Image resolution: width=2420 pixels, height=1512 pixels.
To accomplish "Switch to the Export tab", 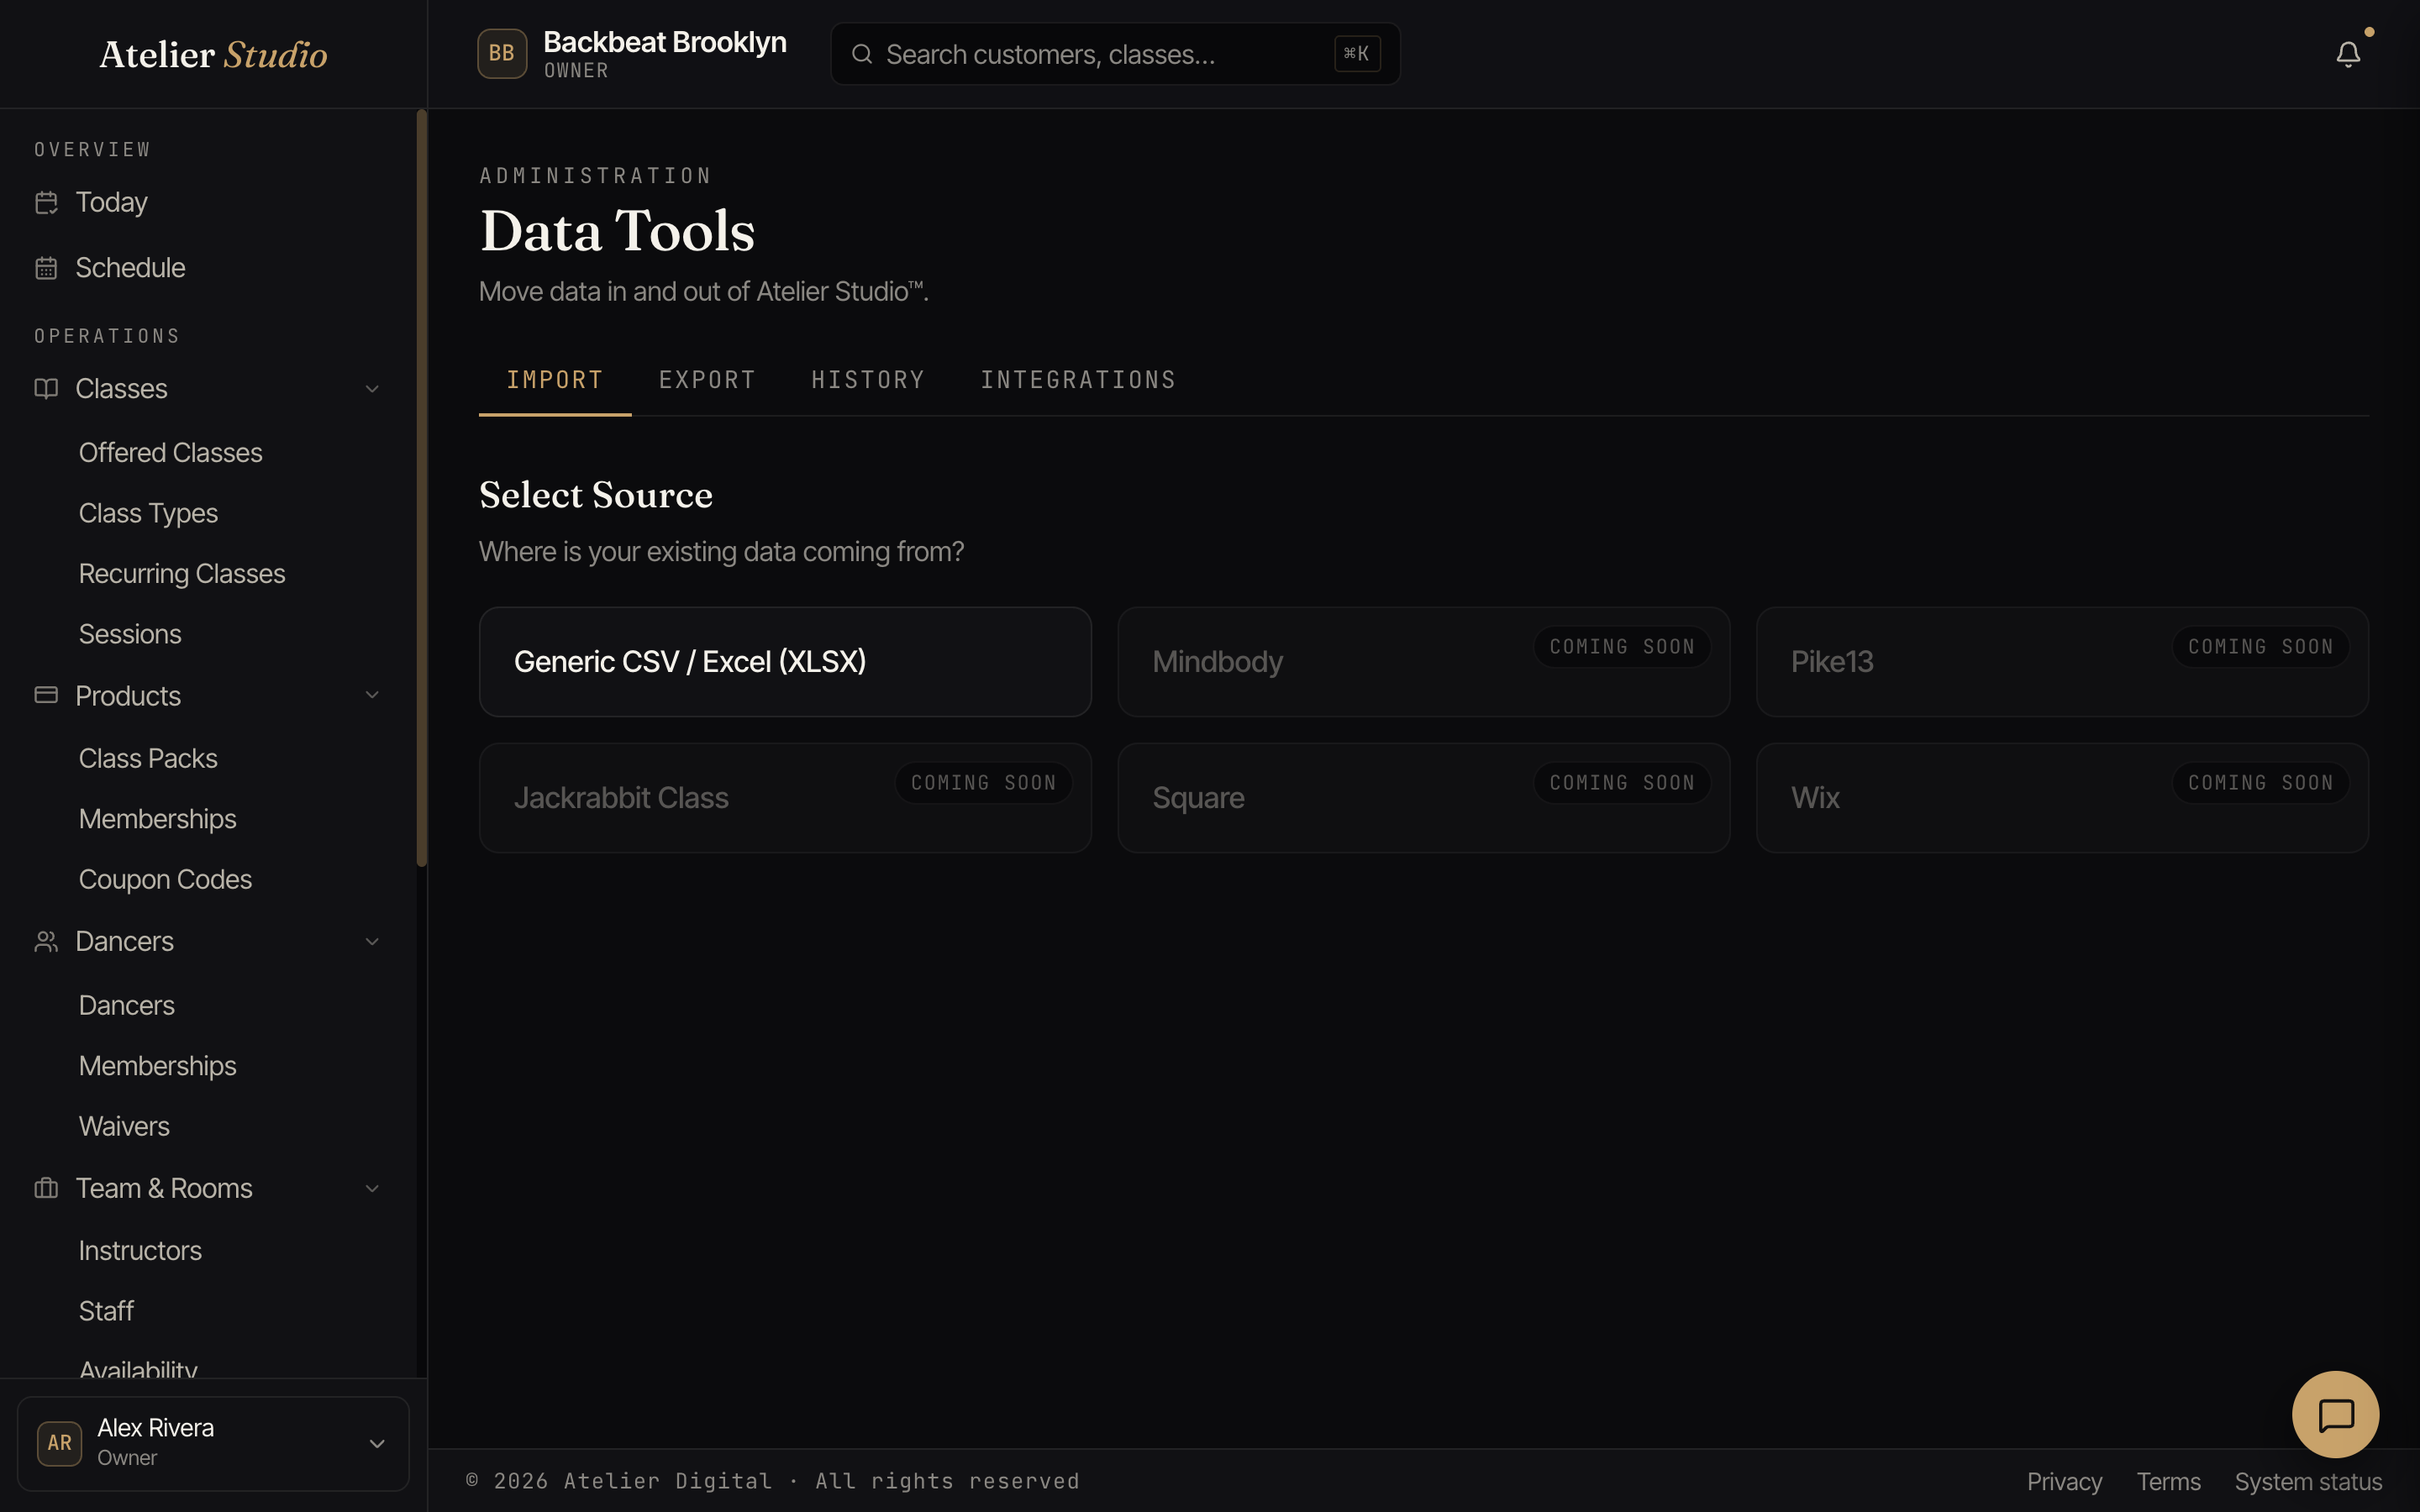I will click(x=707, y=380).
